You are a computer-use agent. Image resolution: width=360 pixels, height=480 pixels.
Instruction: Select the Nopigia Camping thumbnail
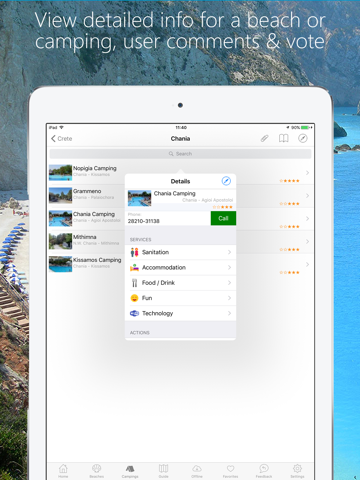point(60,173)
